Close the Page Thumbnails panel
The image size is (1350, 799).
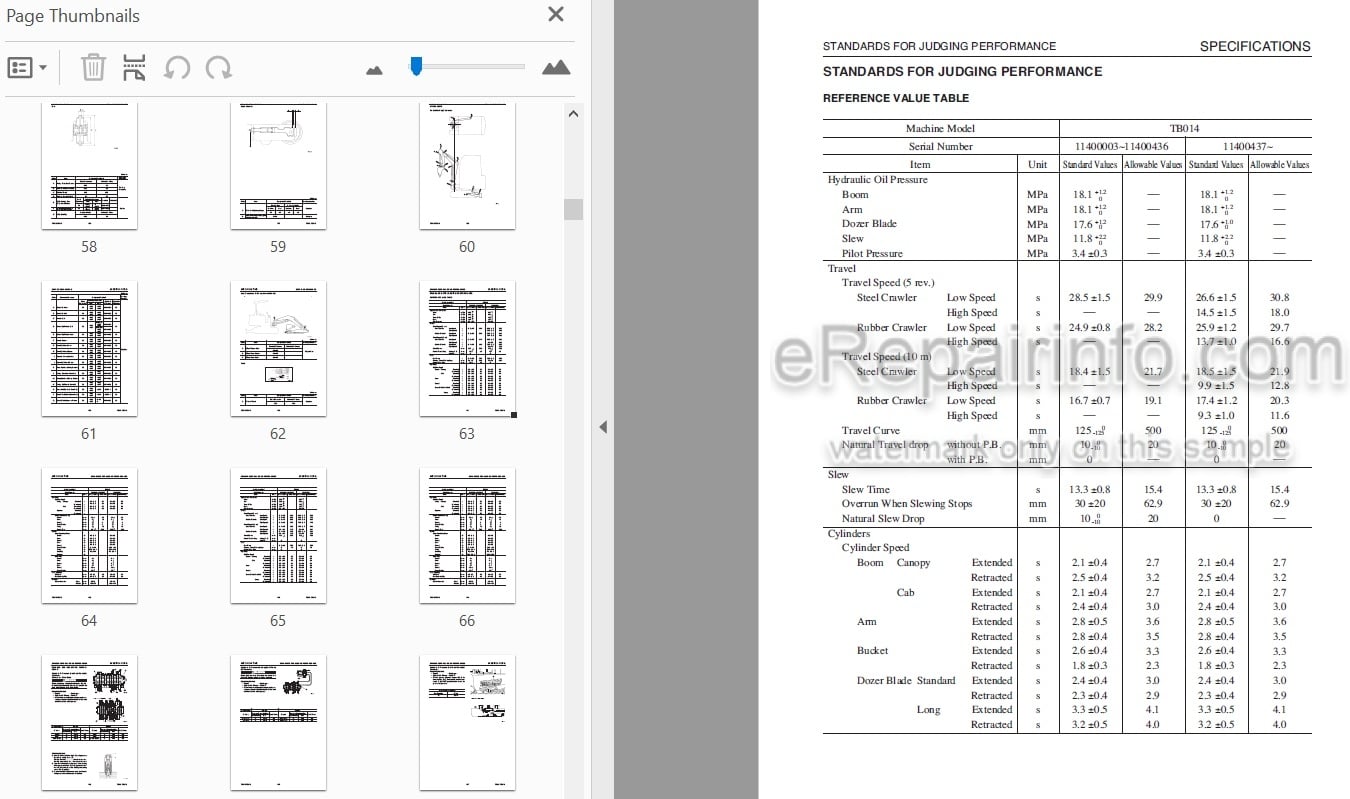pyautogui.click(x=556, y=14)
